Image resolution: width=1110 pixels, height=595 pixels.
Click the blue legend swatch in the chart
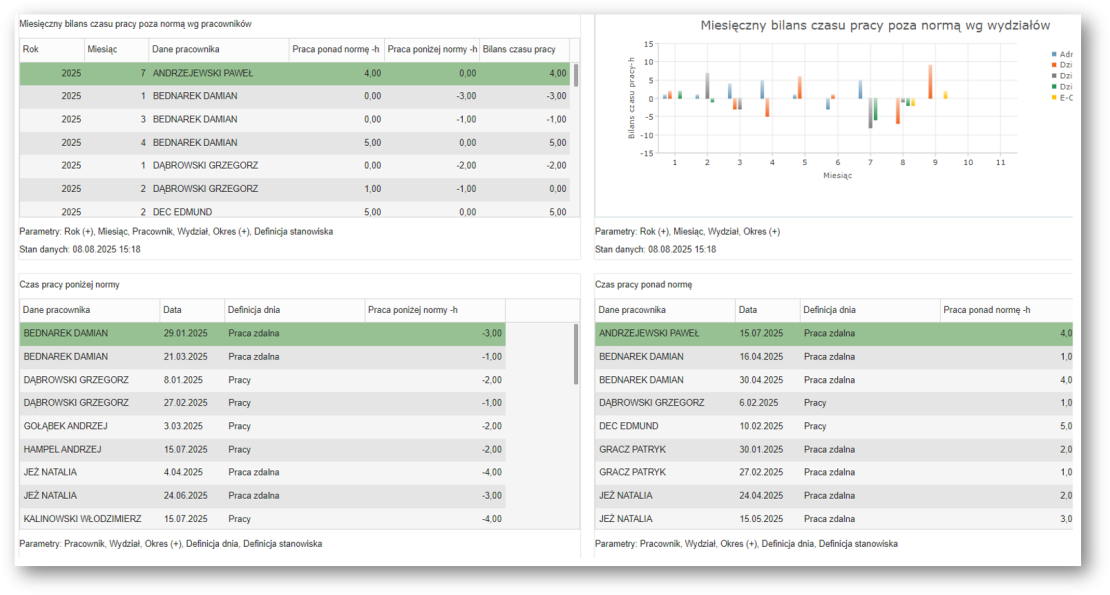tap(1054, 54)
